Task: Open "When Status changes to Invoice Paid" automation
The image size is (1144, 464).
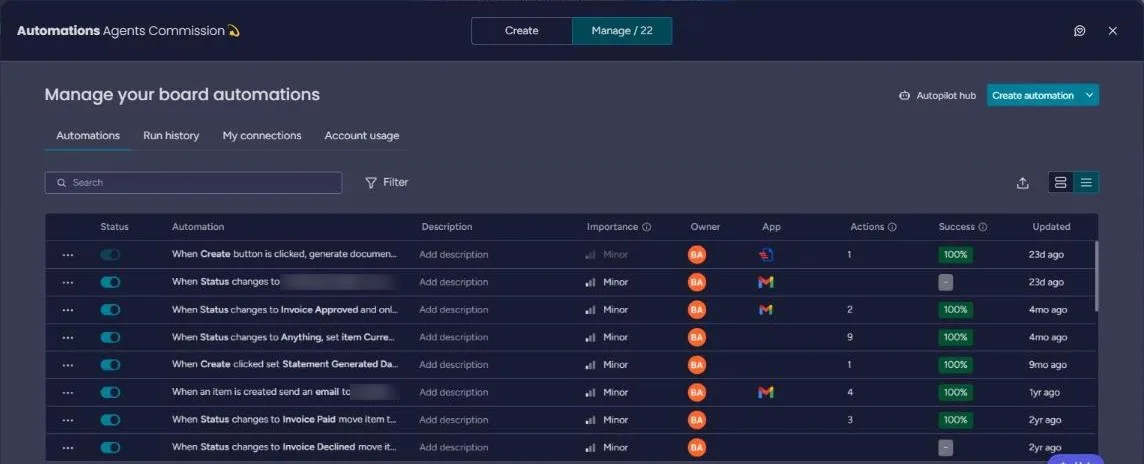Action: pyautogui.click(x=285, y=420)
